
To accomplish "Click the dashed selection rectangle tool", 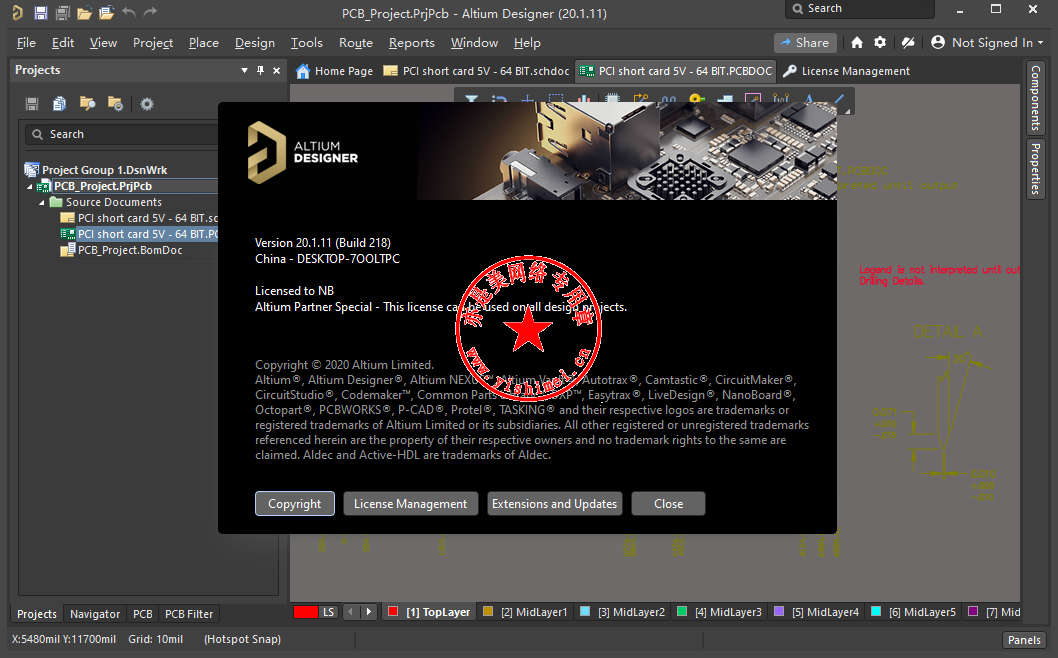I will [555, 99].
